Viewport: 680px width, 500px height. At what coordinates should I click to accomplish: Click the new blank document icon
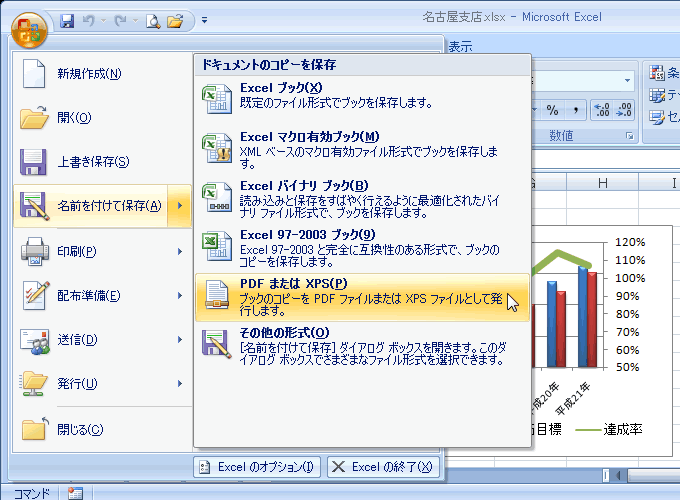coord(34,74)
